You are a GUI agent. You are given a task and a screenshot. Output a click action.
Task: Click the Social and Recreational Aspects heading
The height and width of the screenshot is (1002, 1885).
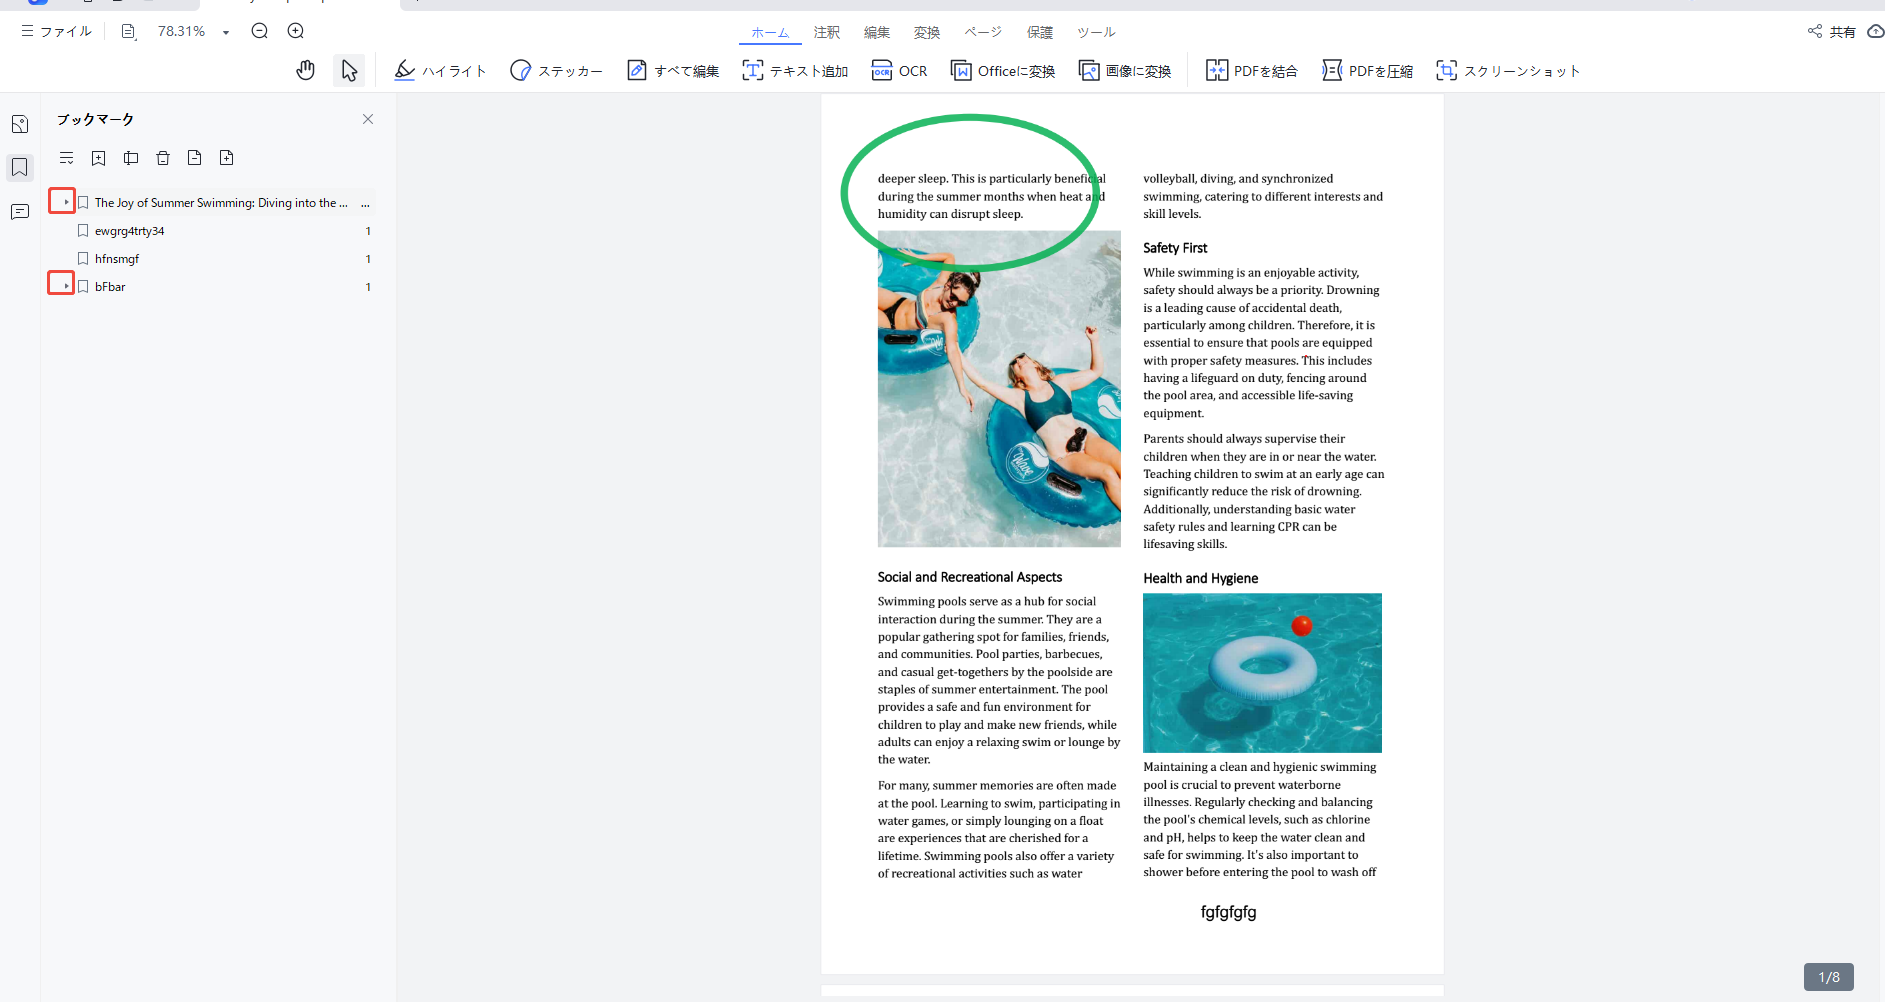pos(970,577)
